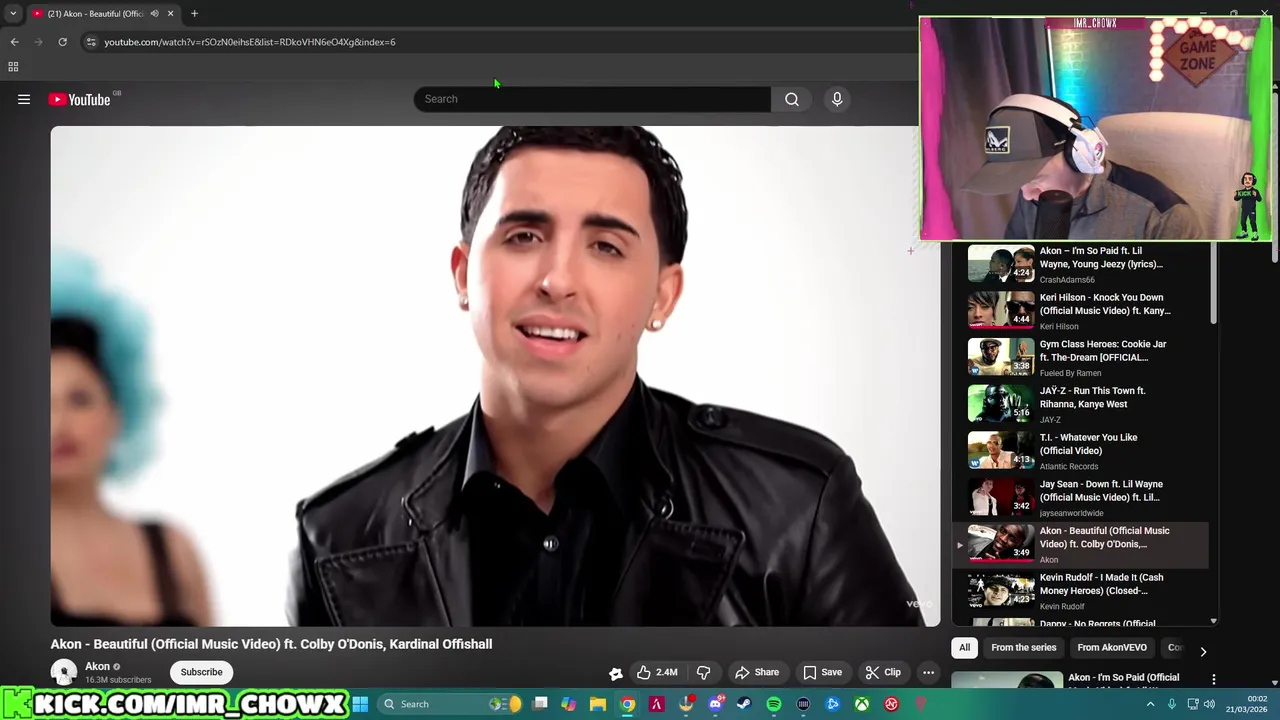Screen dimensions: 1280x720
Task: Open taskbar microphone tray icon
Action: click(x=1171, y=704)
